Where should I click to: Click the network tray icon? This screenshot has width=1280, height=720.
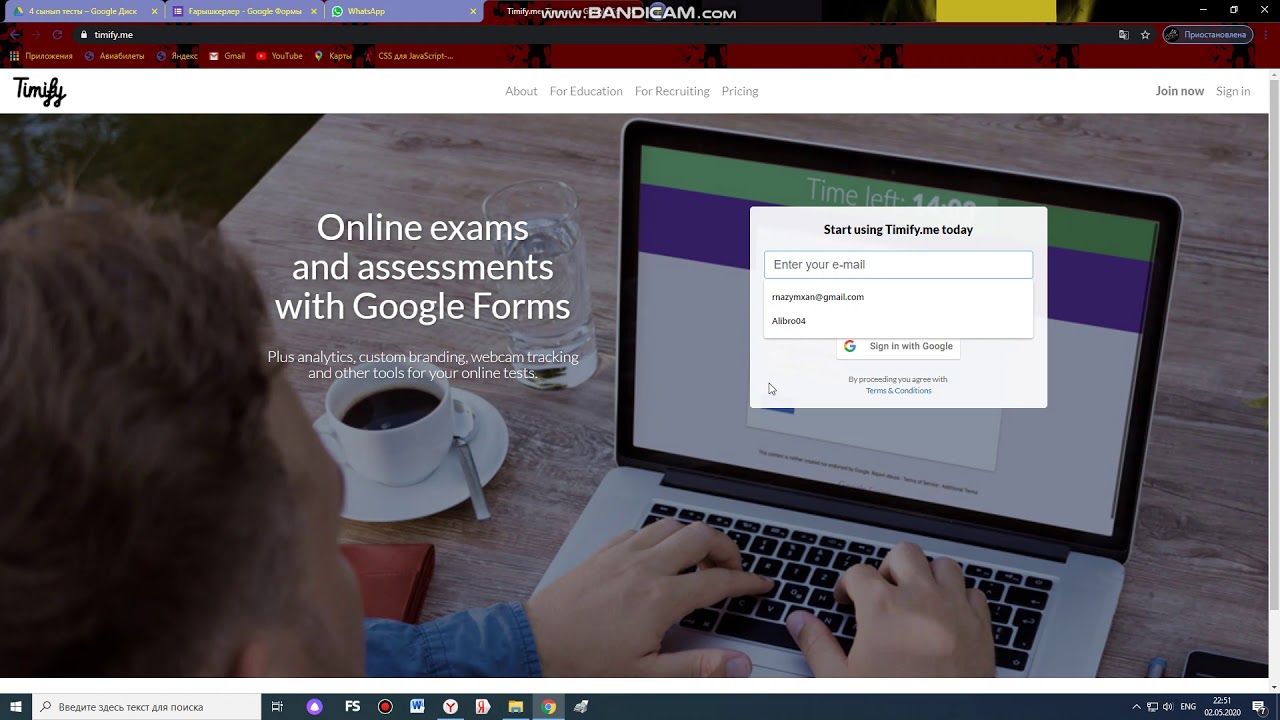pyautogui.click(x=1152, y=707)
